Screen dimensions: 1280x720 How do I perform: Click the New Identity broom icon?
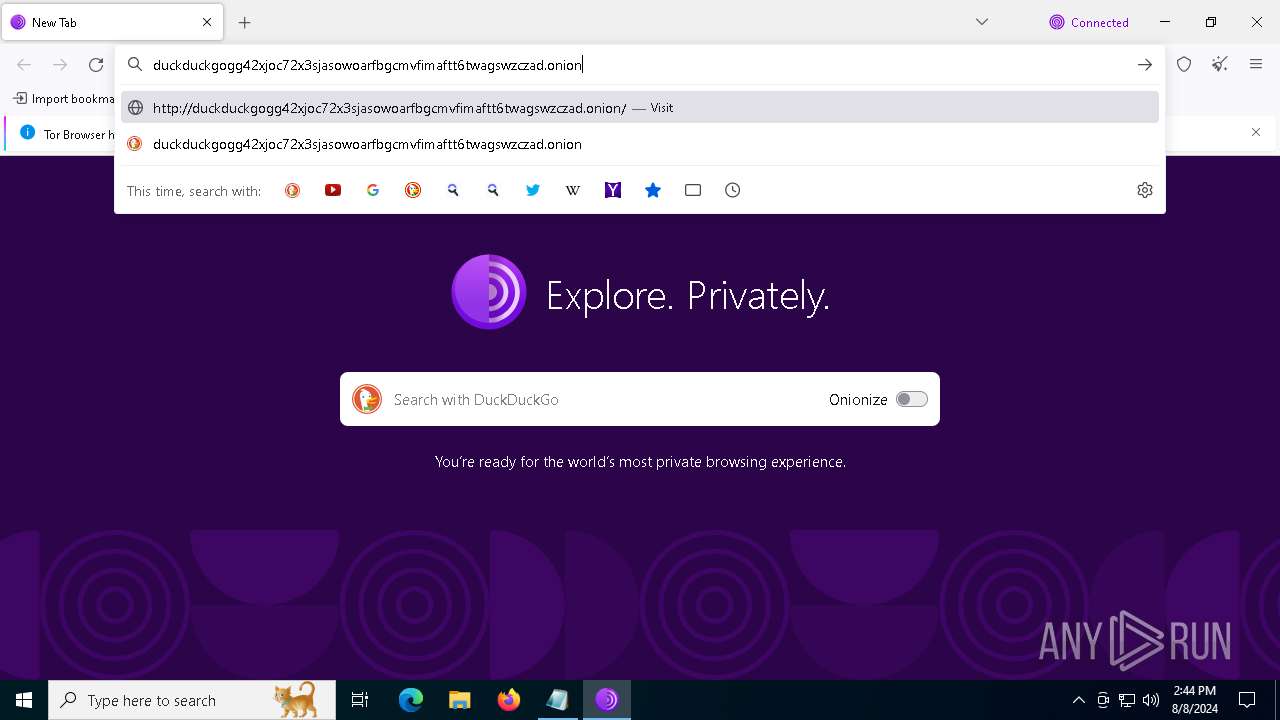pyautogui.click(x=1220, y=65)
